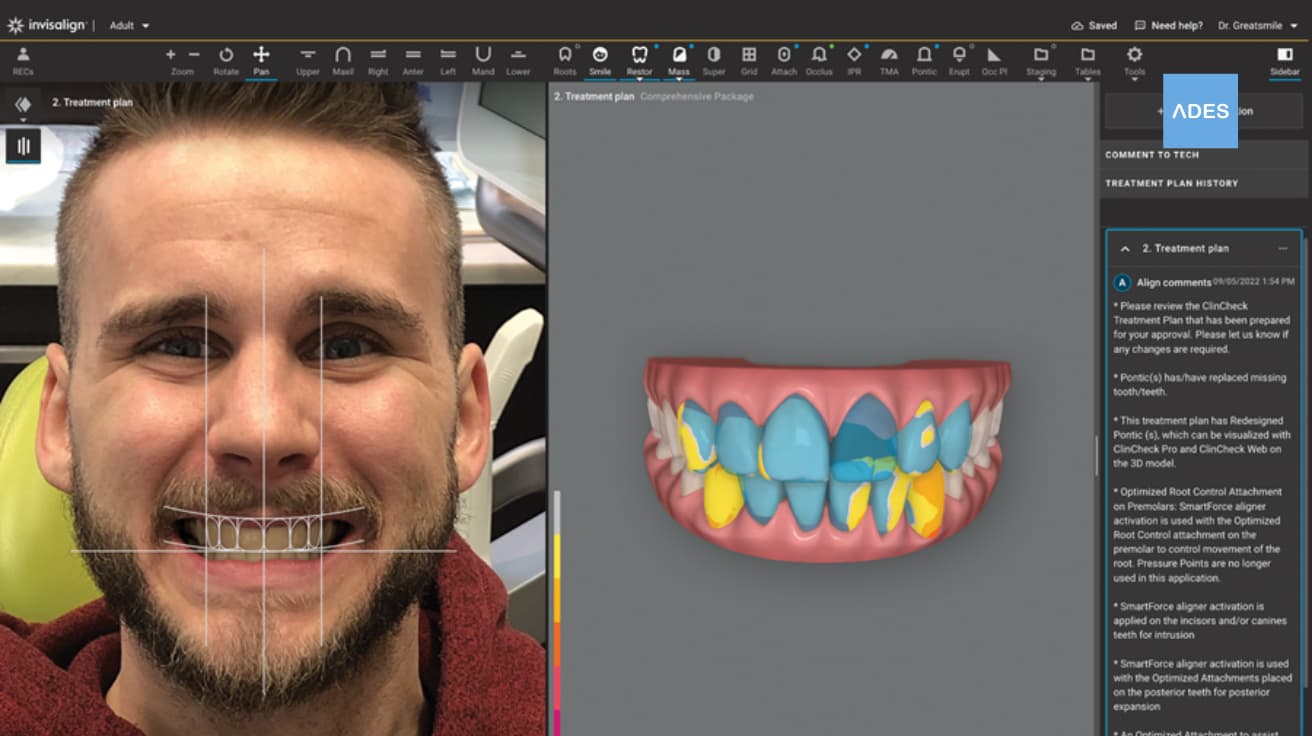The image size is (1312, 736).
Task: Open the Adult patient type dropdown
Action: (x=129, y=25)
